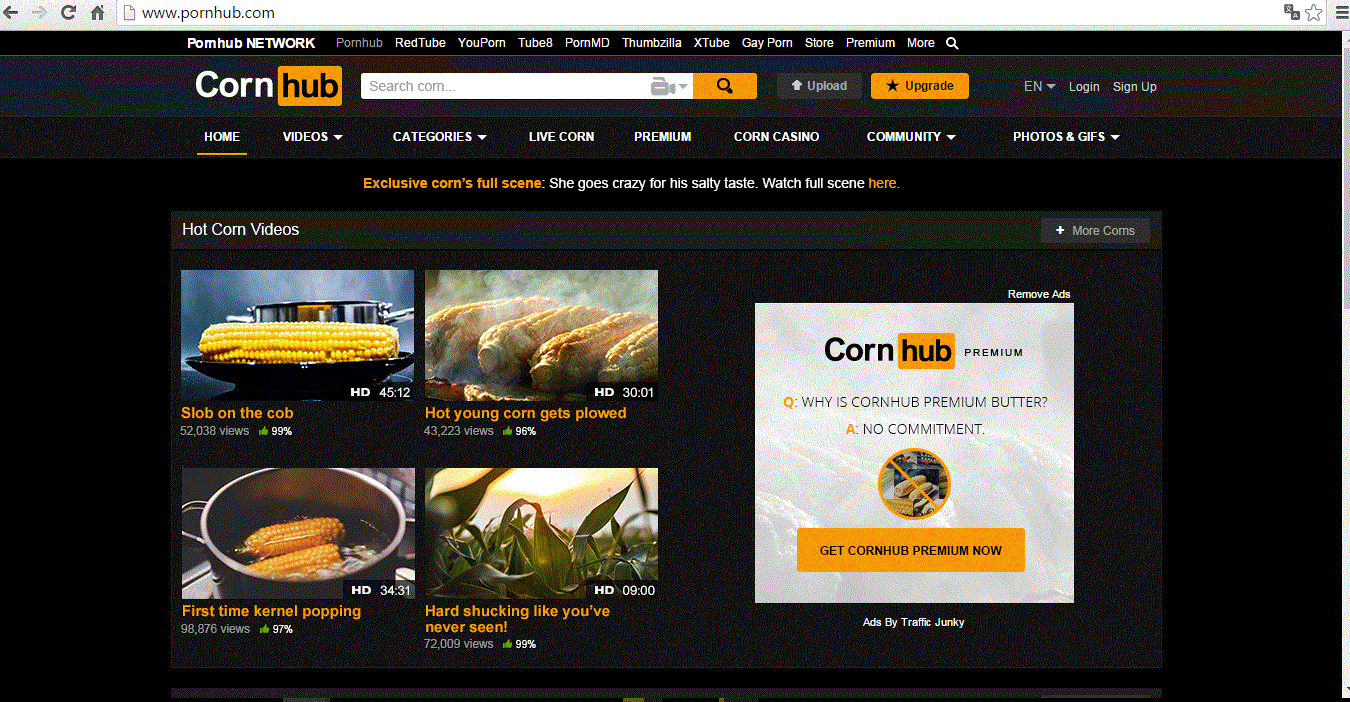Click the Upload button

(819, 86)
